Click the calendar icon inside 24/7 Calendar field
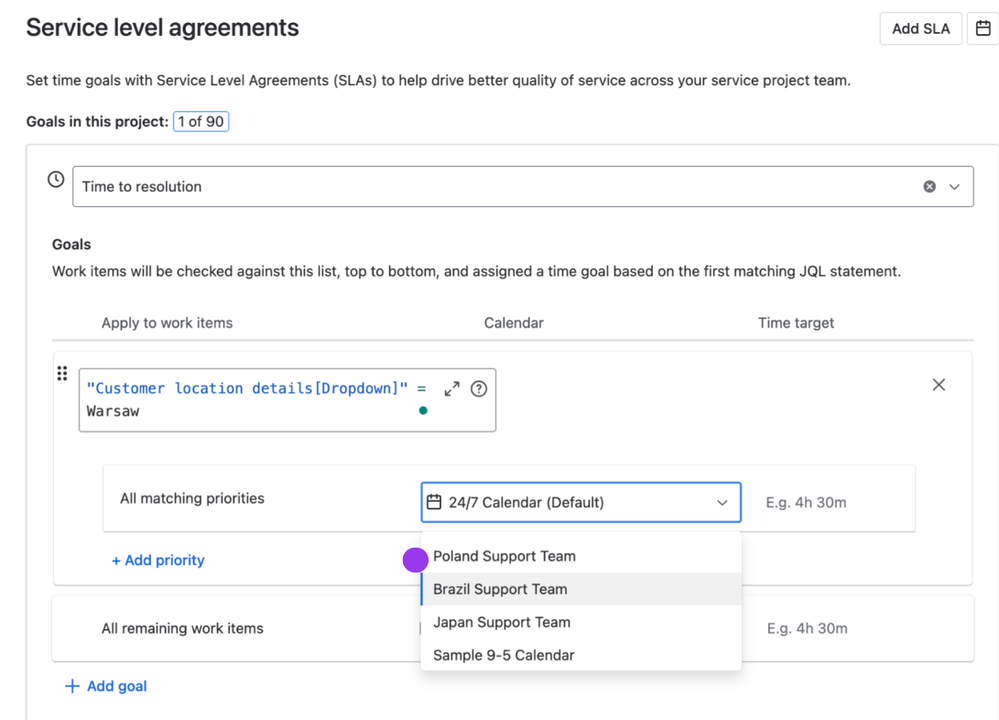The image size is (999, 720). [434, 501]
